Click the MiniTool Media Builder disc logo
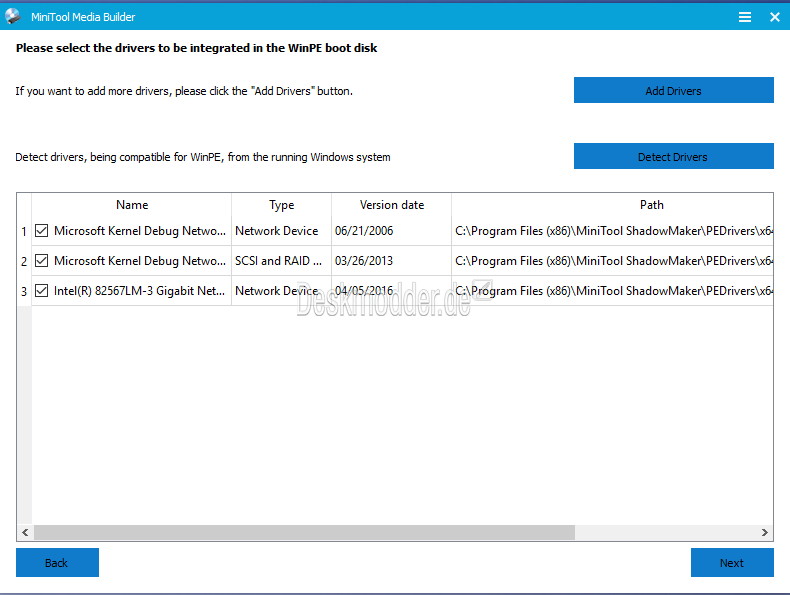 point(13,16)
